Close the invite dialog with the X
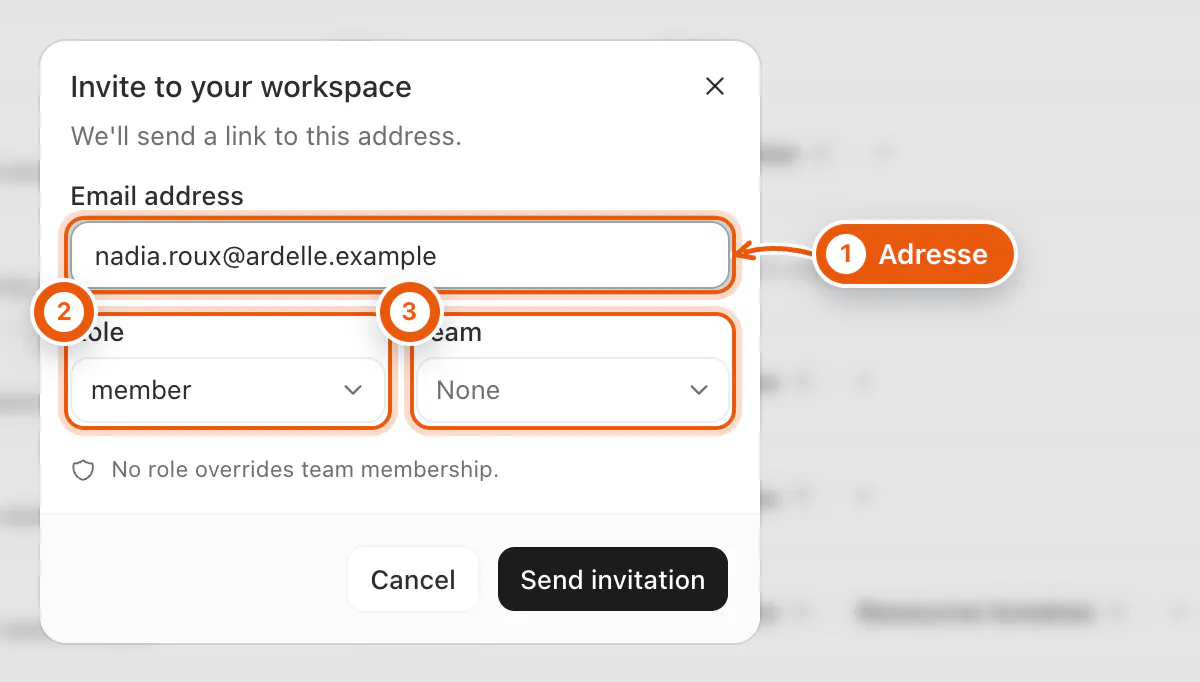The width and height of the screenshot is (1200, 682). coord(714,87)
